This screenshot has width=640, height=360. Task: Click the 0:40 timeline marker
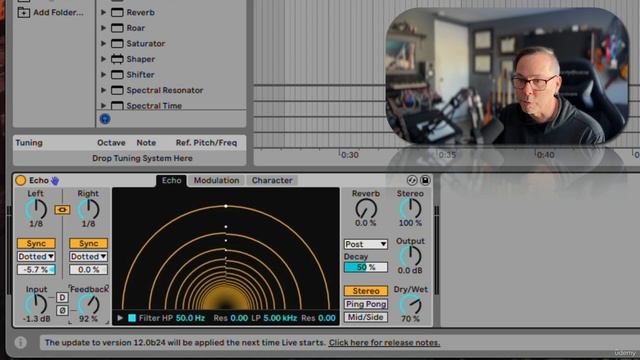(x=545, y=155)
